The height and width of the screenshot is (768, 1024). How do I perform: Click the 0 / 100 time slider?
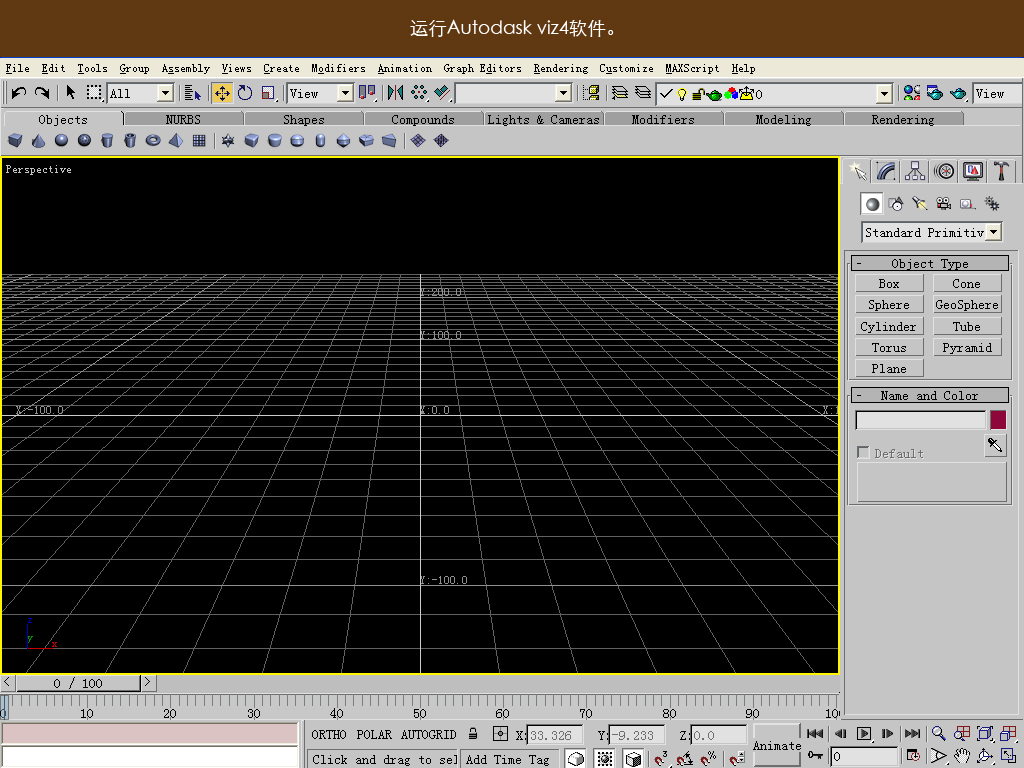(x=78, y=683)
